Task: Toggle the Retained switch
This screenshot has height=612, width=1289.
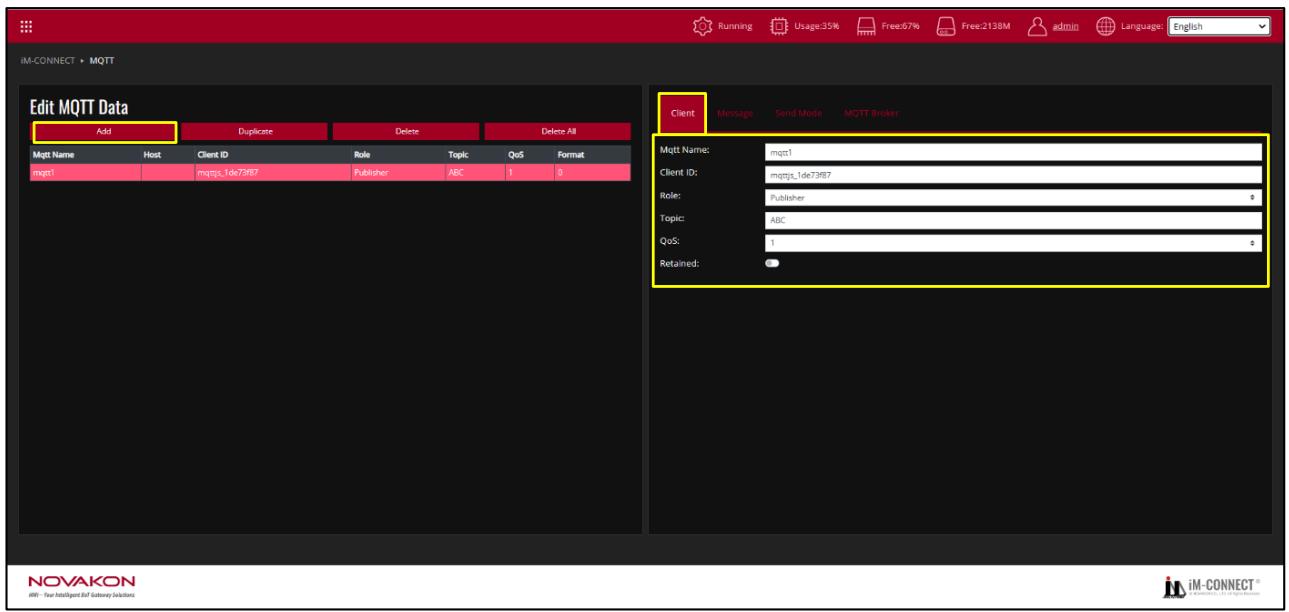Action: (772, 264)
